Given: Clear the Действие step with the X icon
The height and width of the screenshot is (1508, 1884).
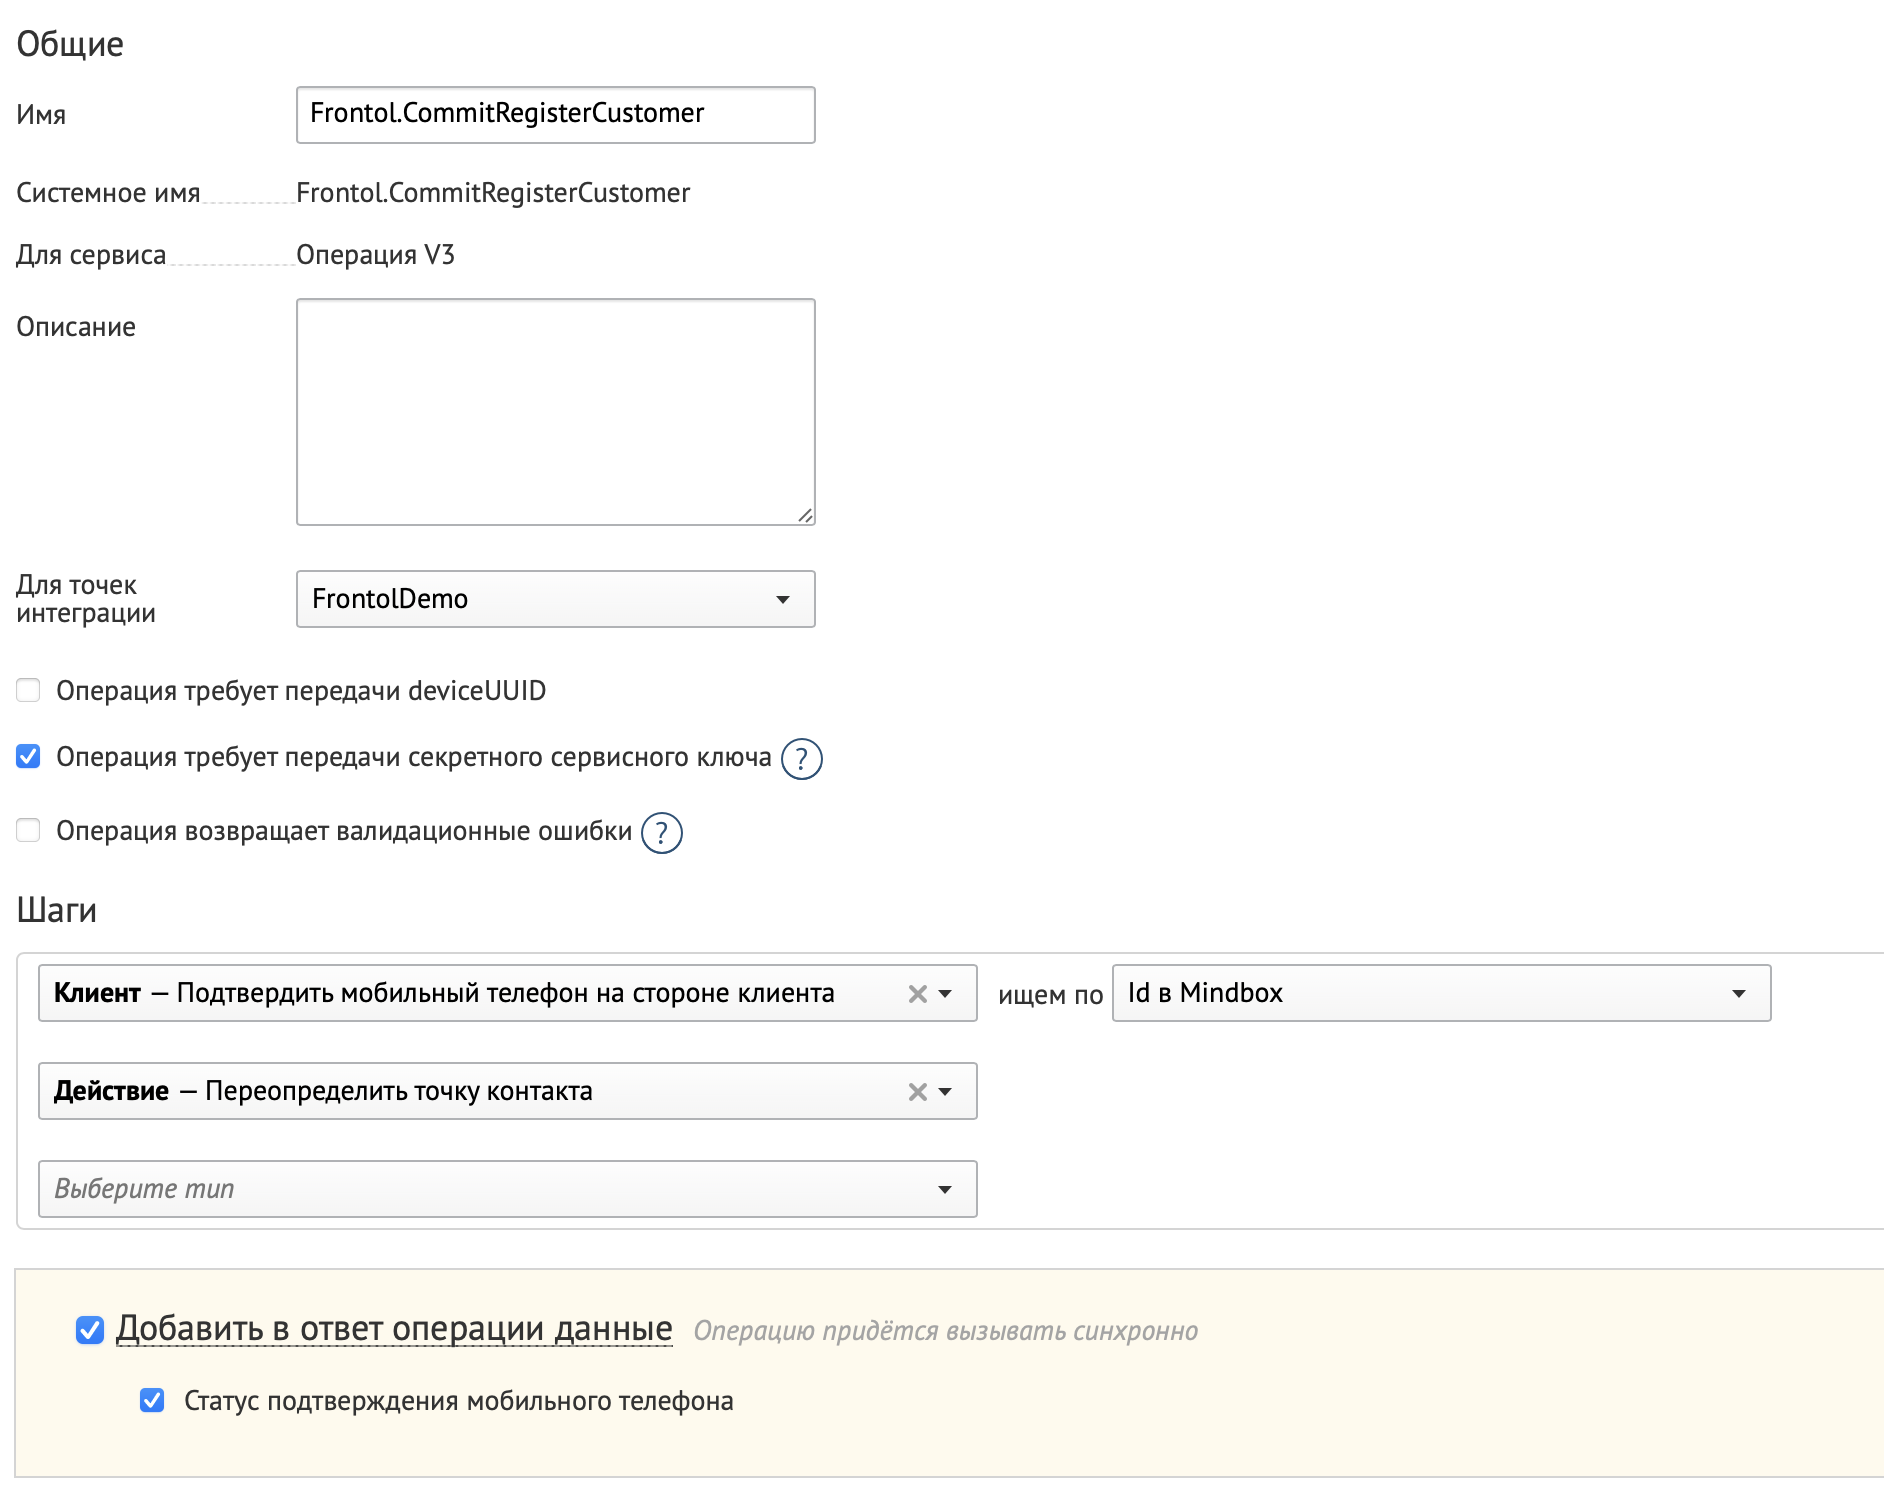Looking at the screenshot, I should 917,1092.
